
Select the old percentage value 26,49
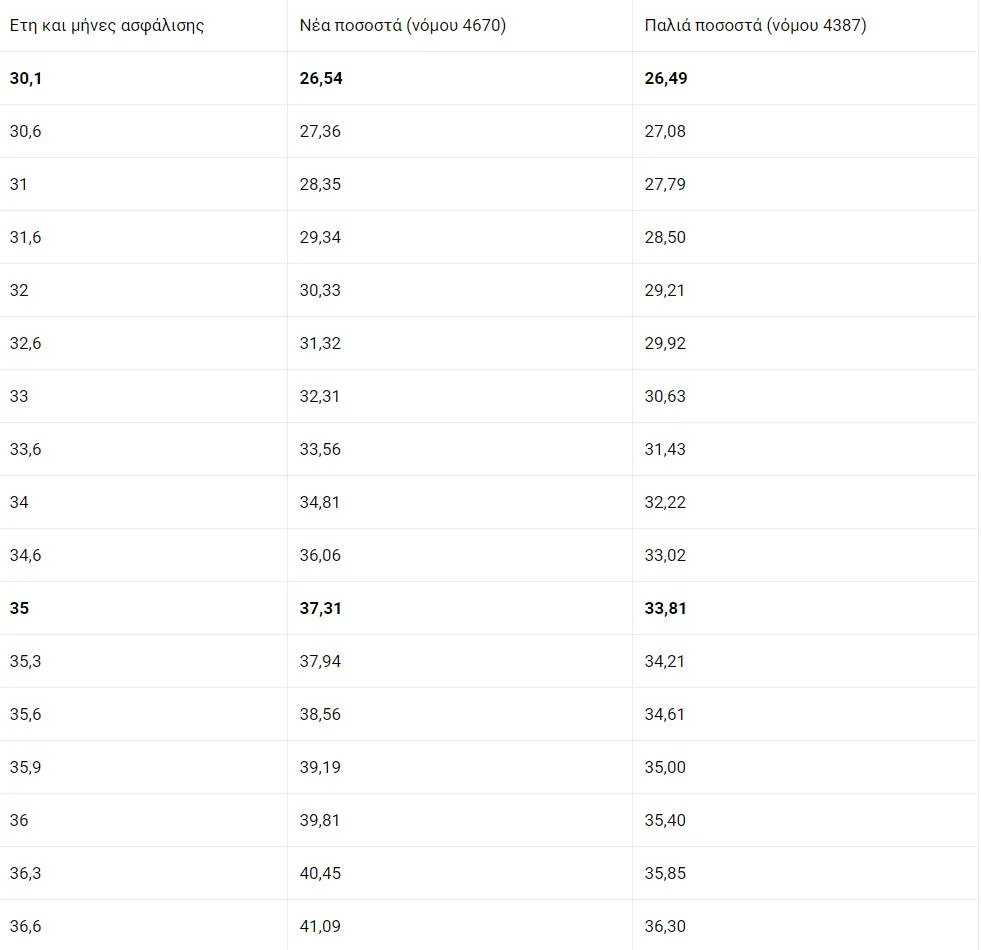pos(666,78)
